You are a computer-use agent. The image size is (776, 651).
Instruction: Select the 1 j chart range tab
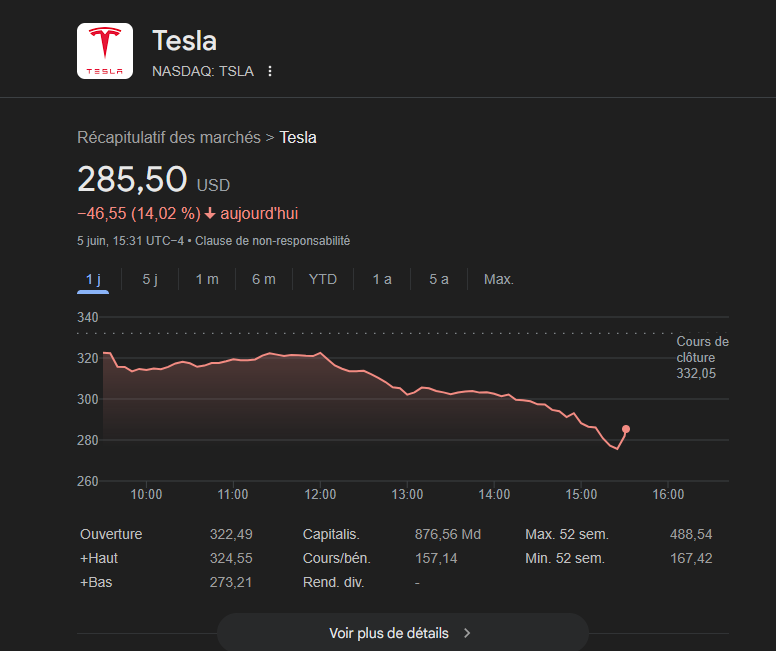[x=93, y=279]
